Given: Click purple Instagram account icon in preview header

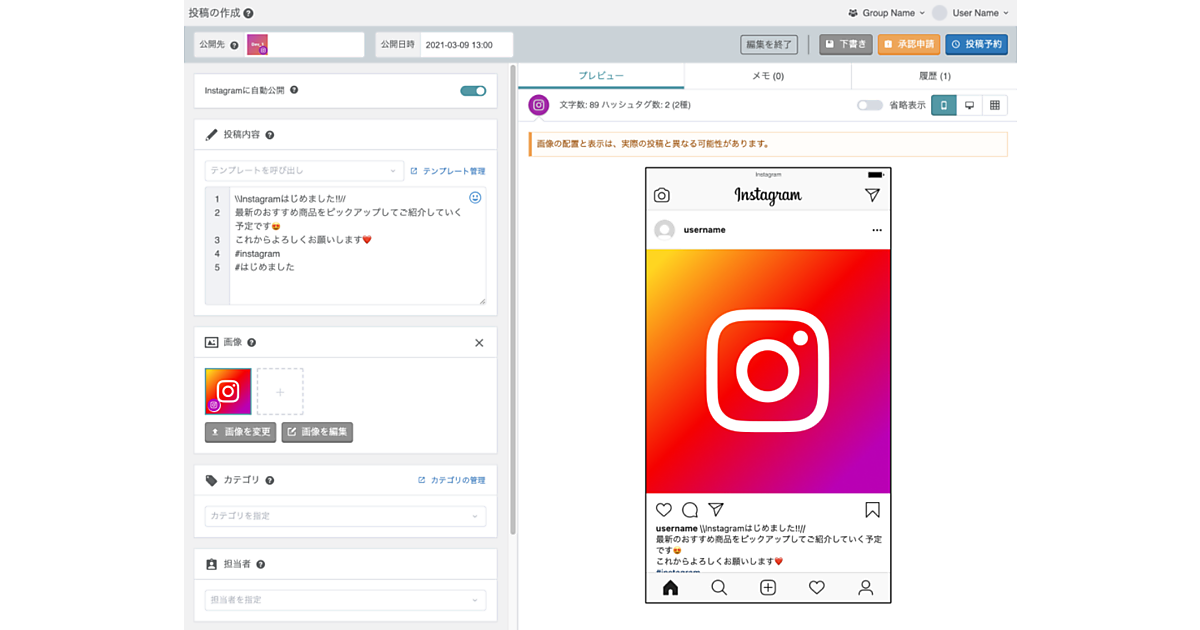Looking at the screenshot, I should [539, 105].
